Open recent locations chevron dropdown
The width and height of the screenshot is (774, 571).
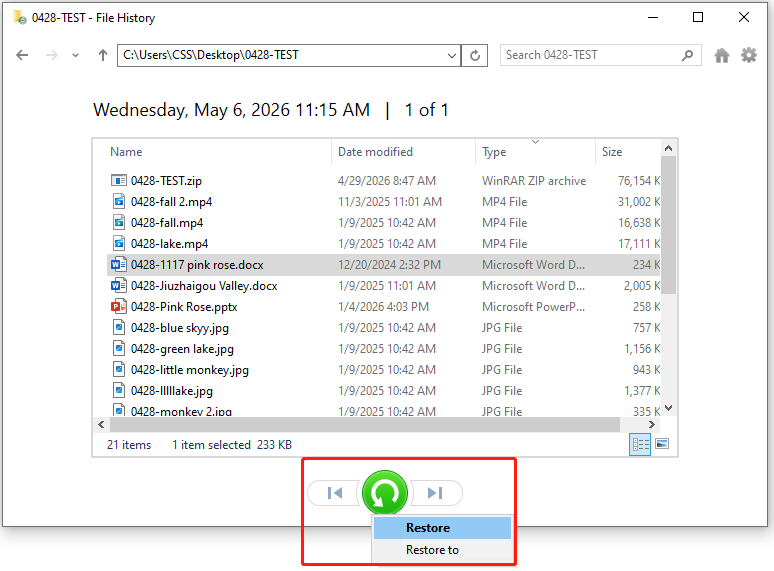pyautogui.click(x=75, y=56)
